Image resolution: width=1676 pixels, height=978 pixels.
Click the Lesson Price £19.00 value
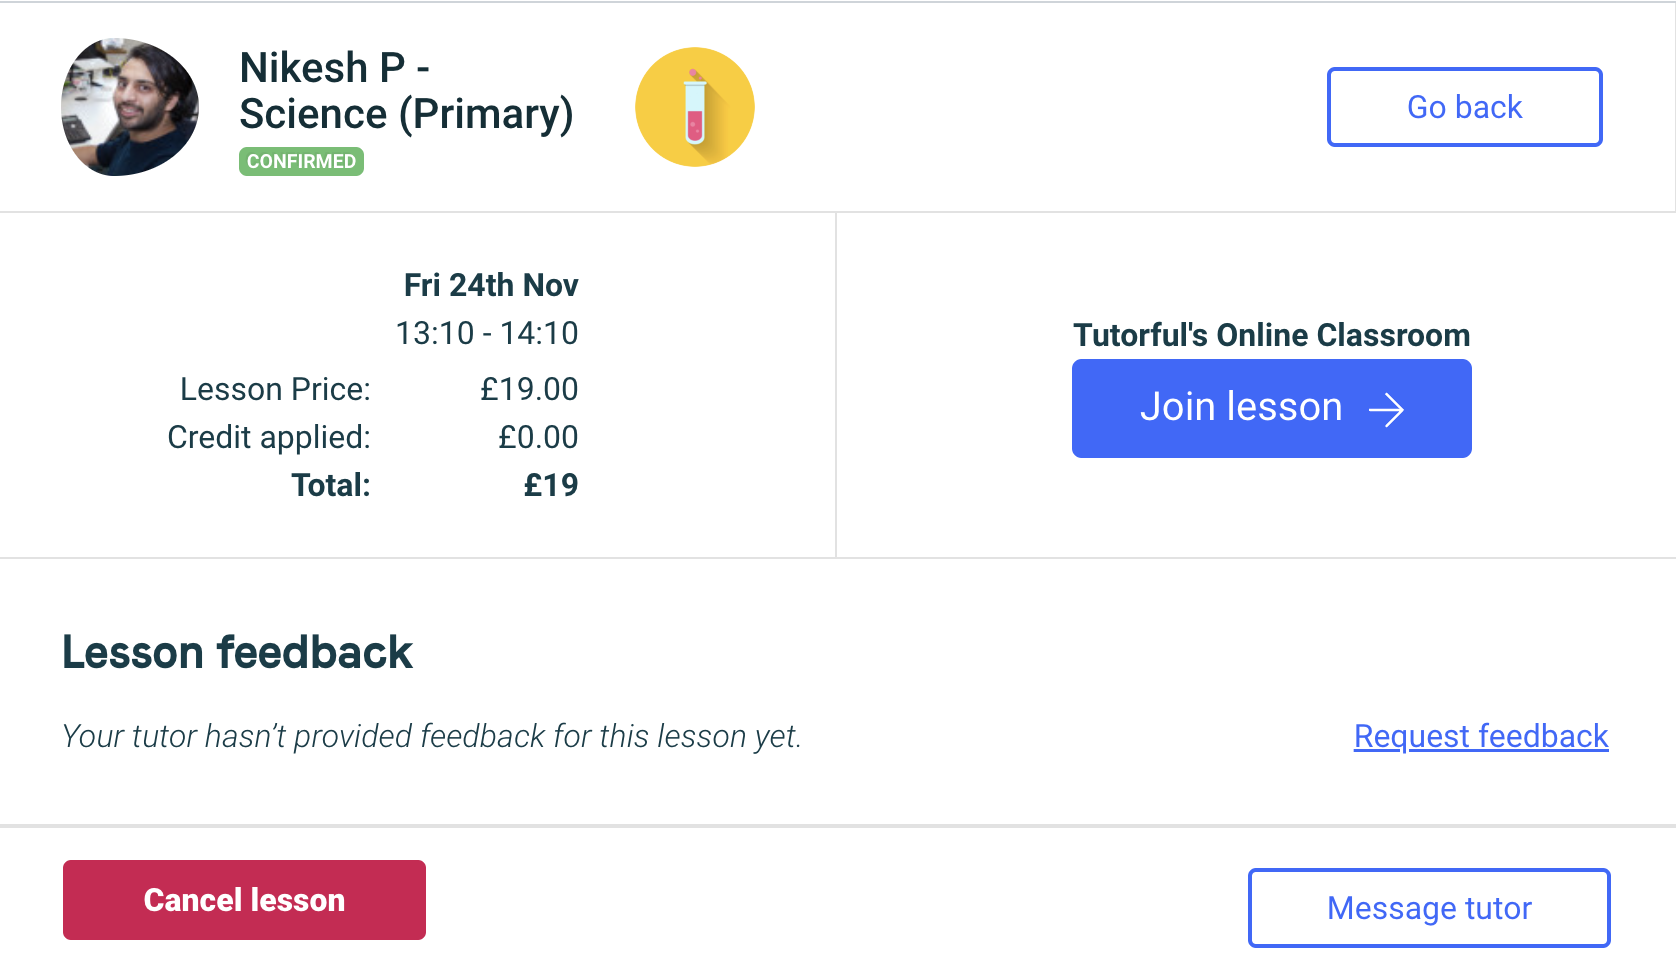point(529,389)
